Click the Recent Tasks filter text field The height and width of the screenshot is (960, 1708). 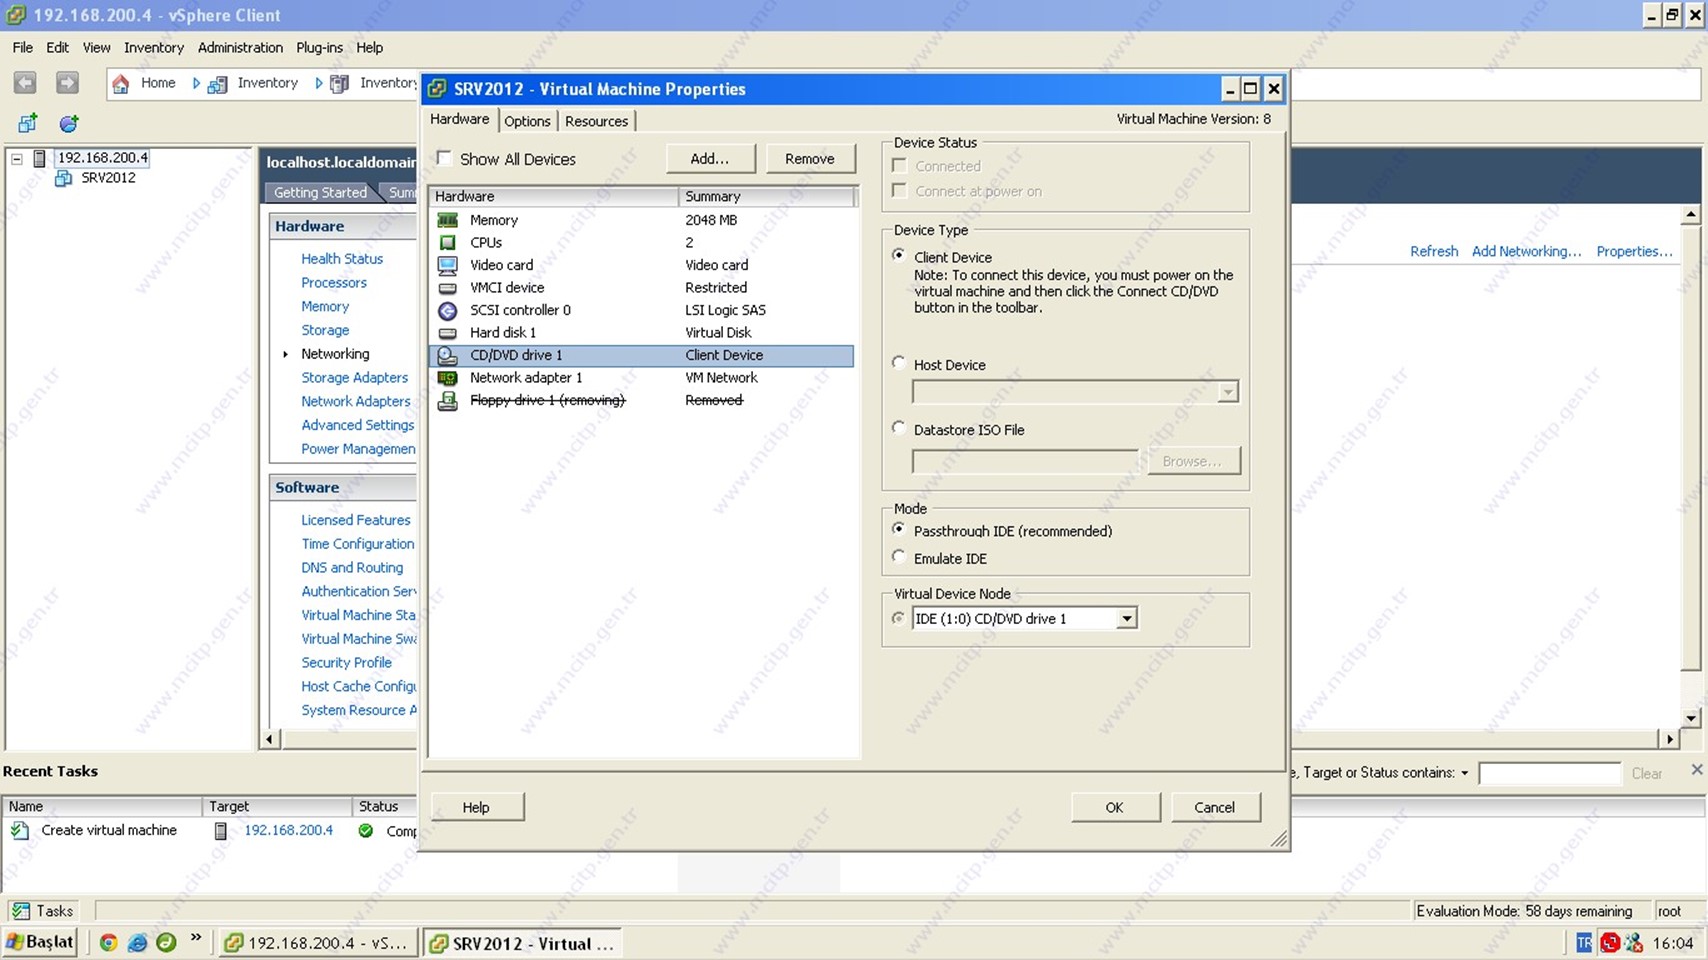1548,773
